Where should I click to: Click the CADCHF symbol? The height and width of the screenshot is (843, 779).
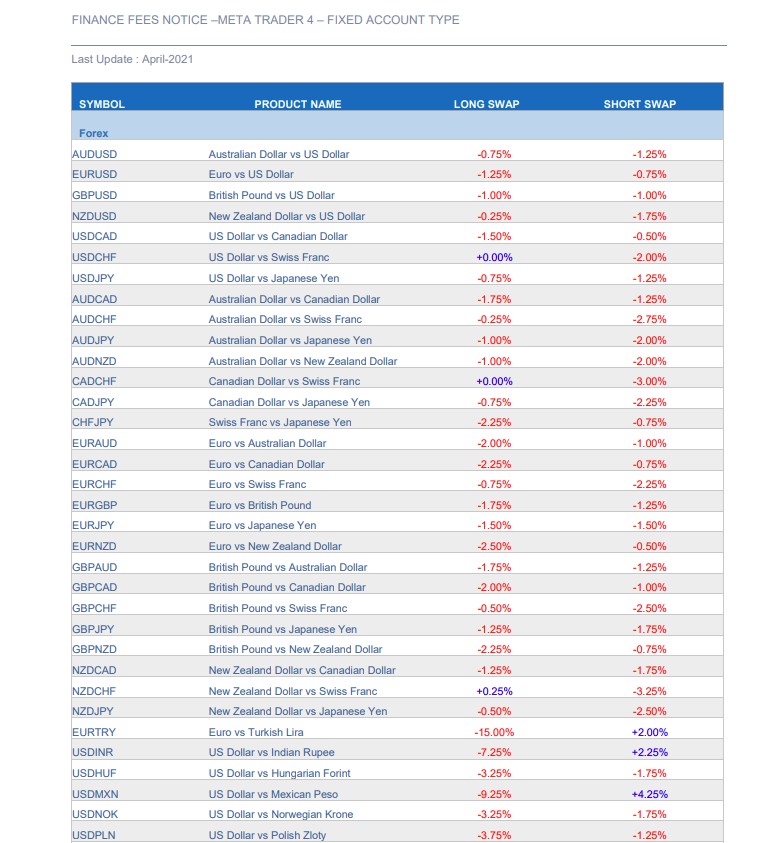[x=94, y=381]
